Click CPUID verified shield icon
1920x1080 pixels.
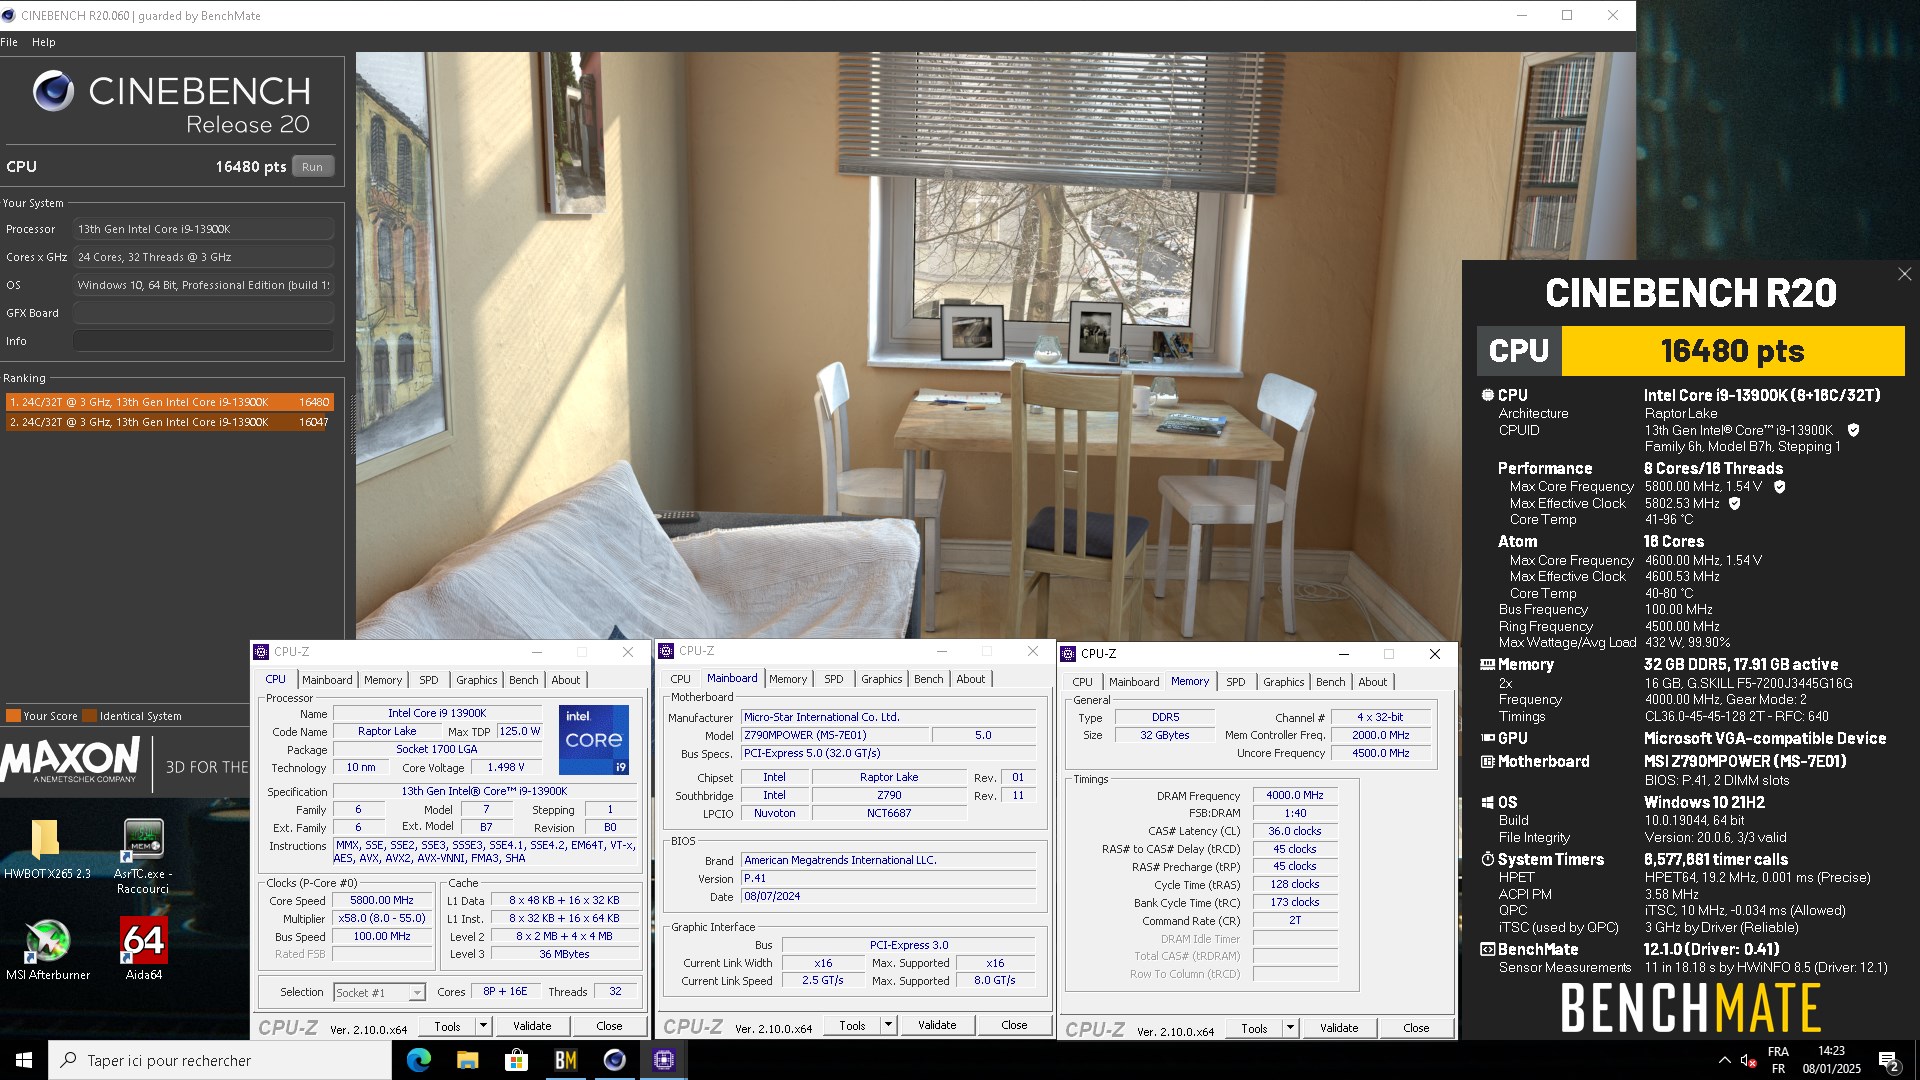tap(1853, 430)
